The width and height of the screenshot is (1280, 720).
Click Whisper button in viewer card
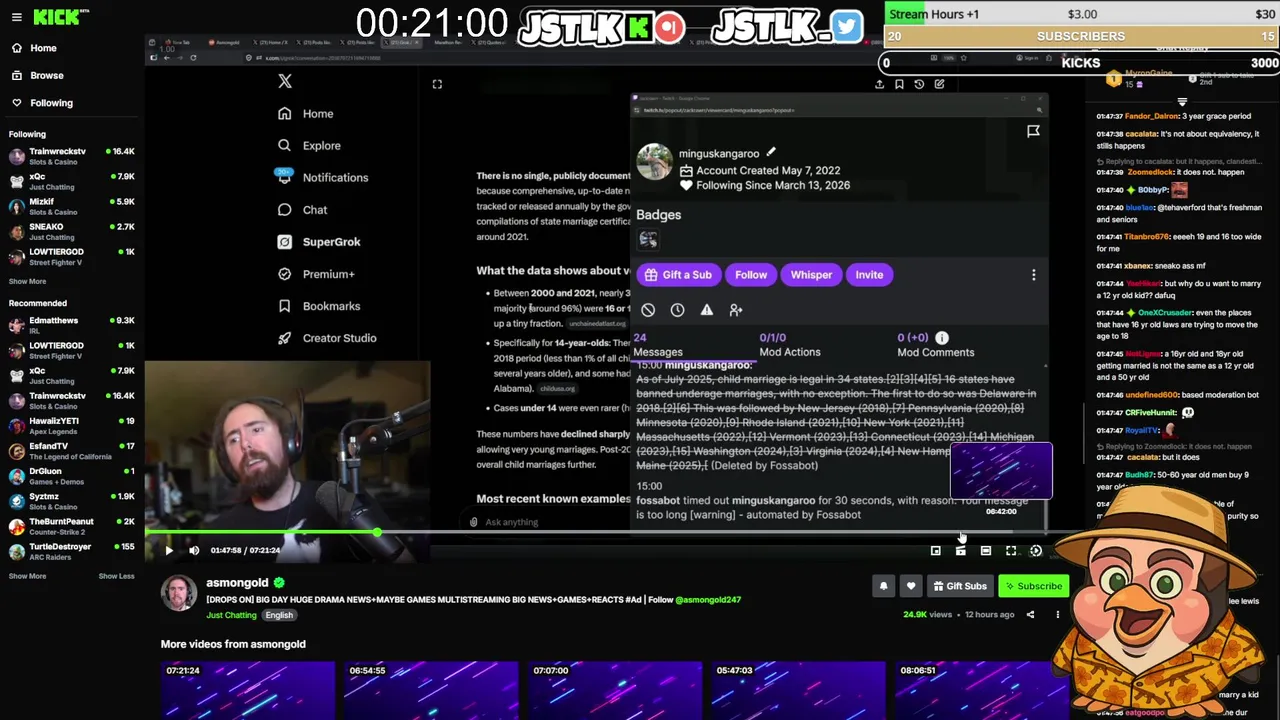811,275
